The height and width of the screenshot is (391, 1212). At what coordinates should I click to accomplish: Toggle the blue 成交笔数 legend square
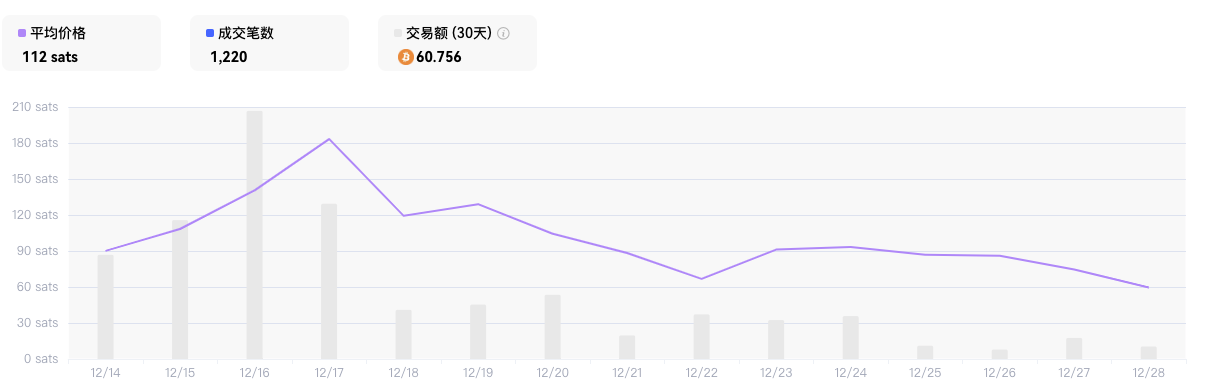210,33
